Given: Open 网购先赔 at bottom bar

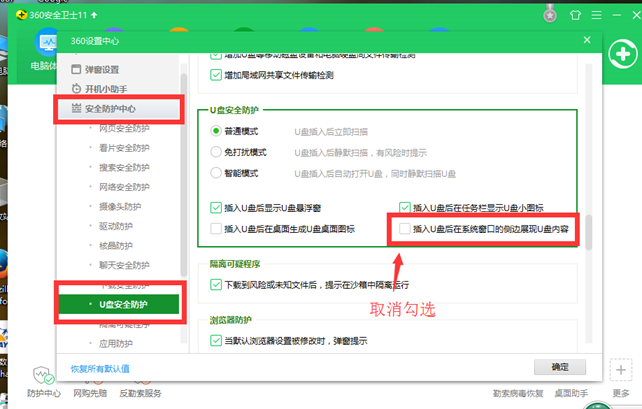Looking at the screenshot, I should (x=90, y=393).
